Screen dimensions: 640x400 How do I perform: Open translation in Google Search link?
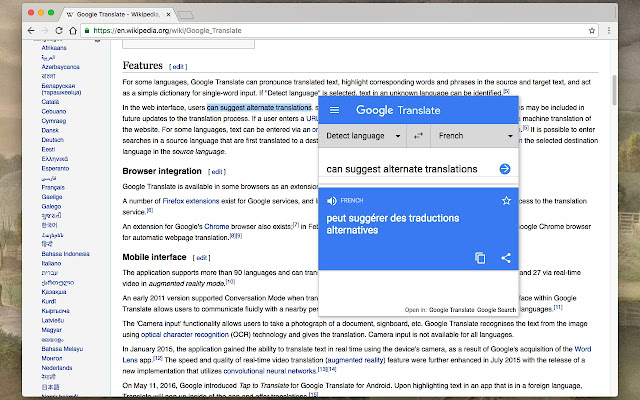click(496, 310)
